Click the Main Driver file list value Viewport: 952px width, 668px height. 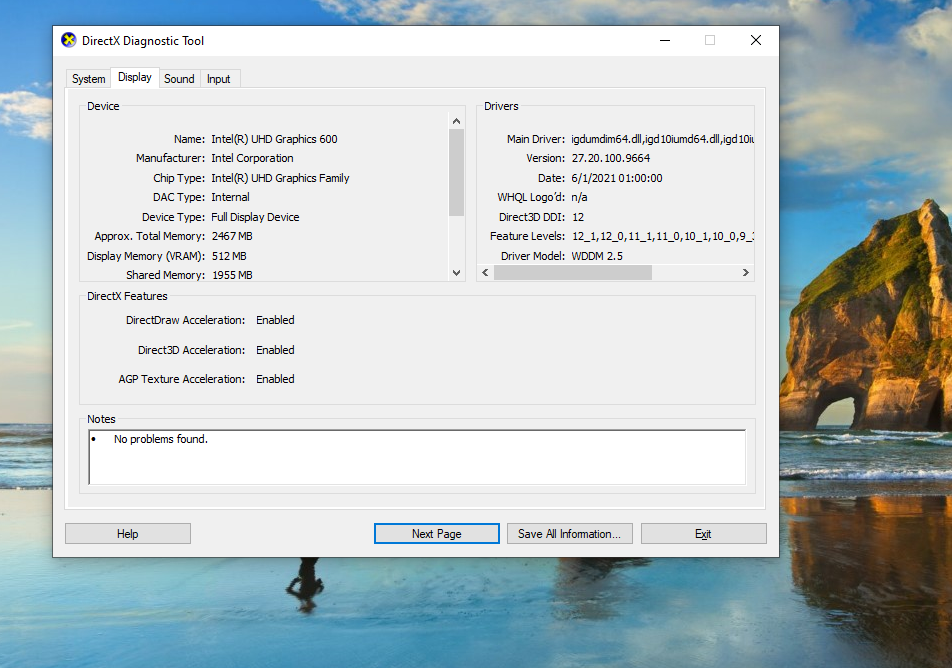pyautogui.click(x=662, y=139)
